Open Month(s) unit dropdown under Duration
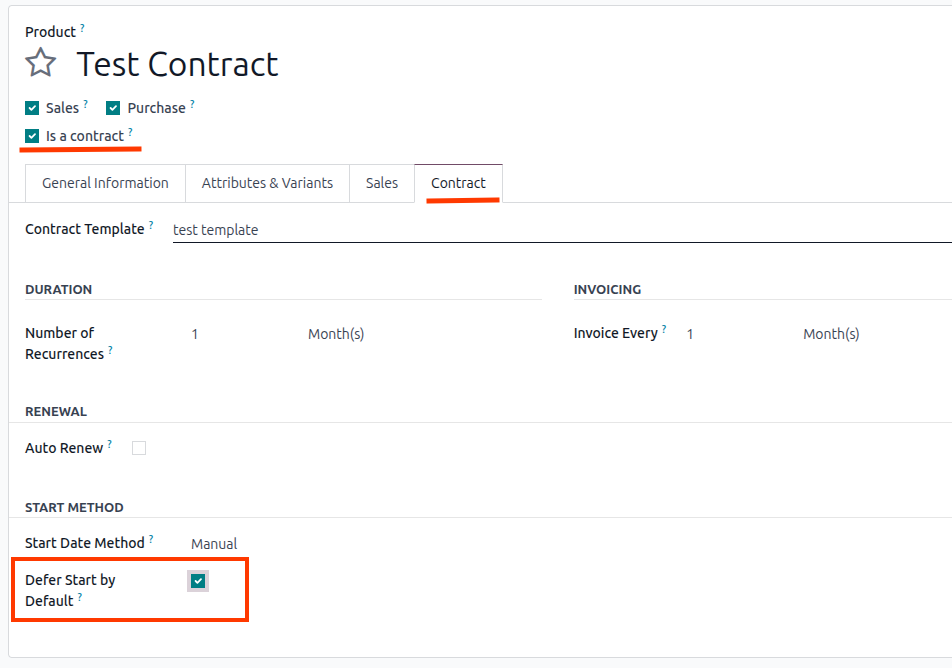This screenshot has width=952, height=668. click(336, 334)
